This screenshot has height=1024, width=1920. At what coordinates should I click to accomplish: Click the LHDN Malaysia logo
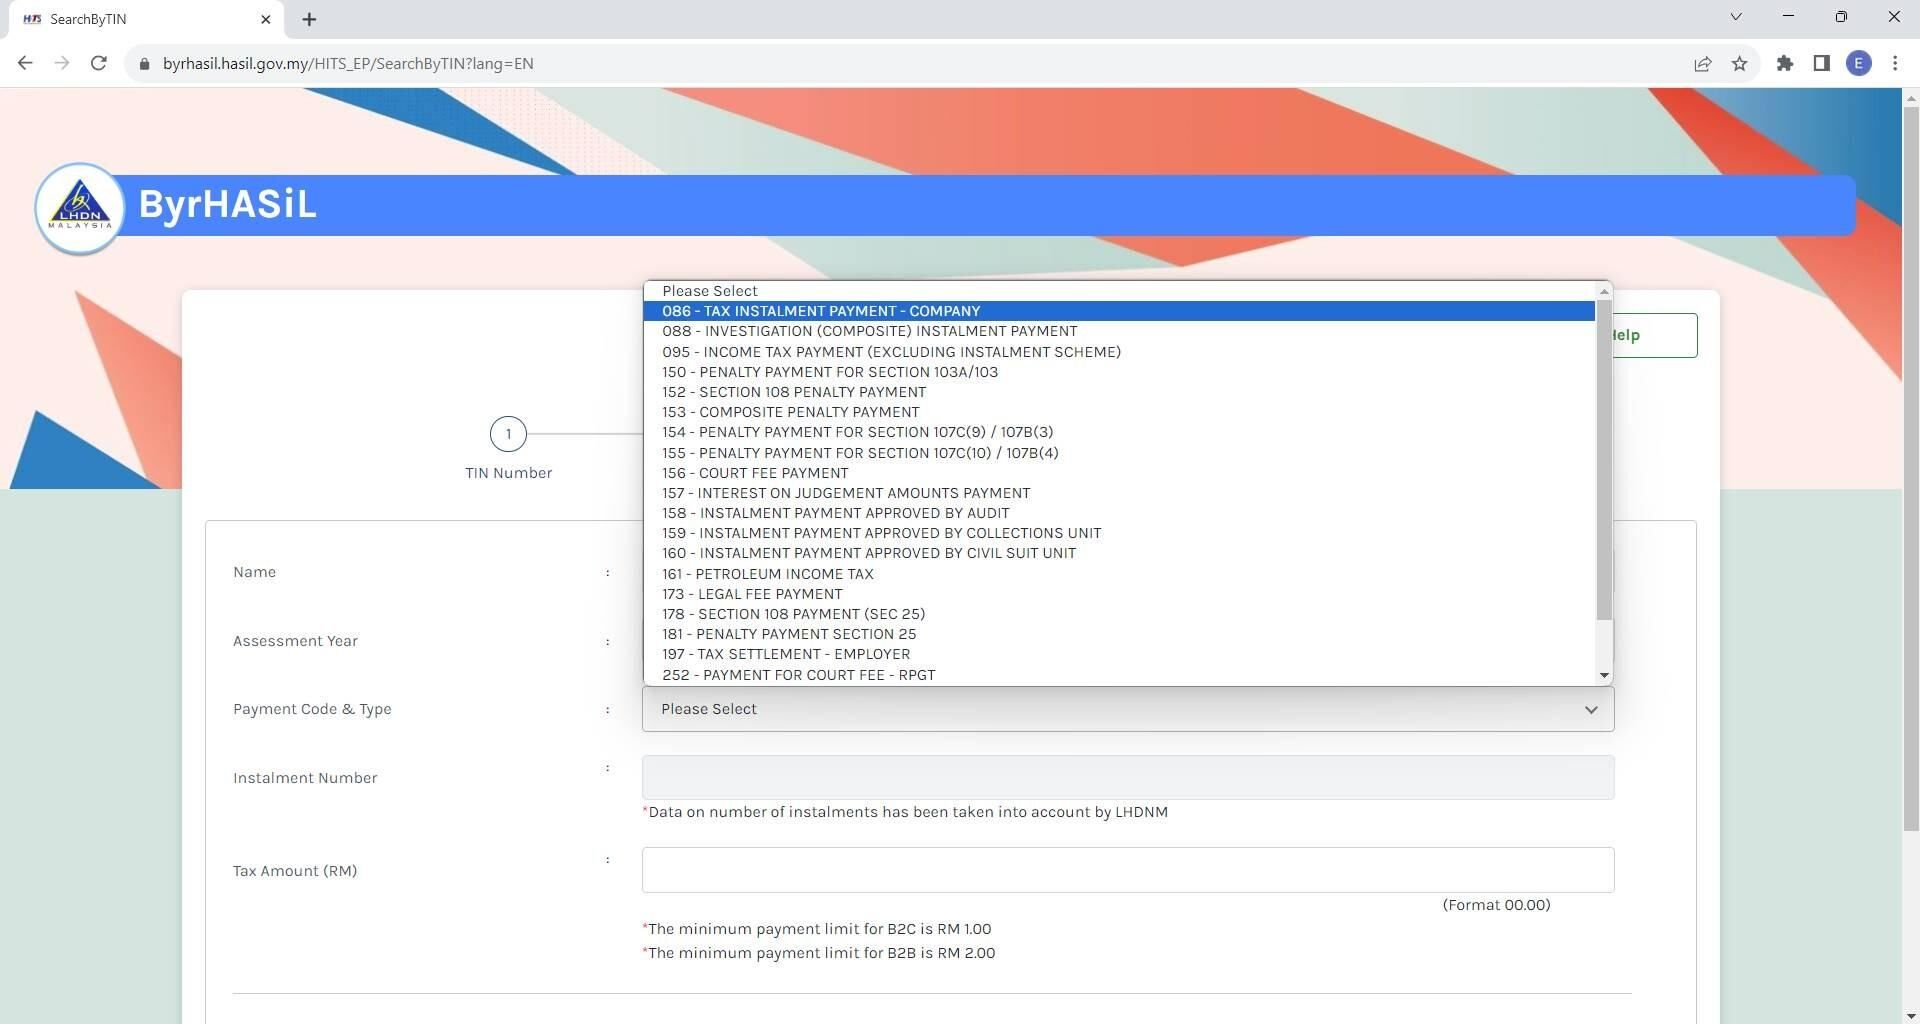[80, 208]
